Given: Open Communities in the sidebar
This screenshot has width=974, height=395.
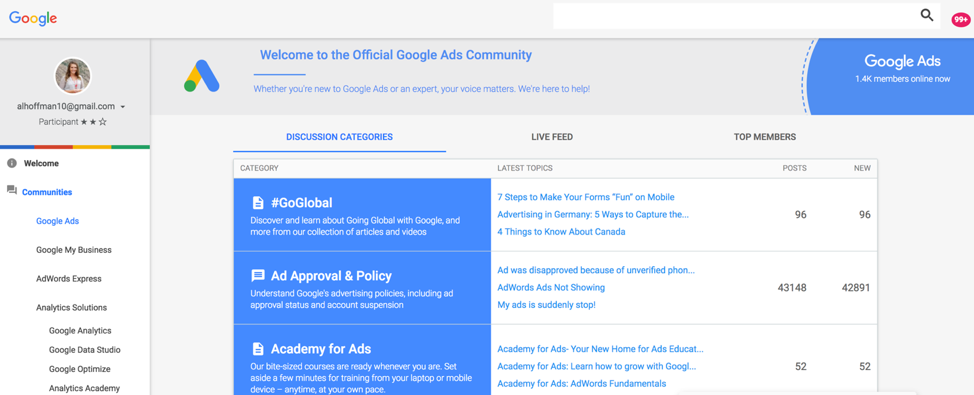Looking at the screenshot, I should pos(47,192).
